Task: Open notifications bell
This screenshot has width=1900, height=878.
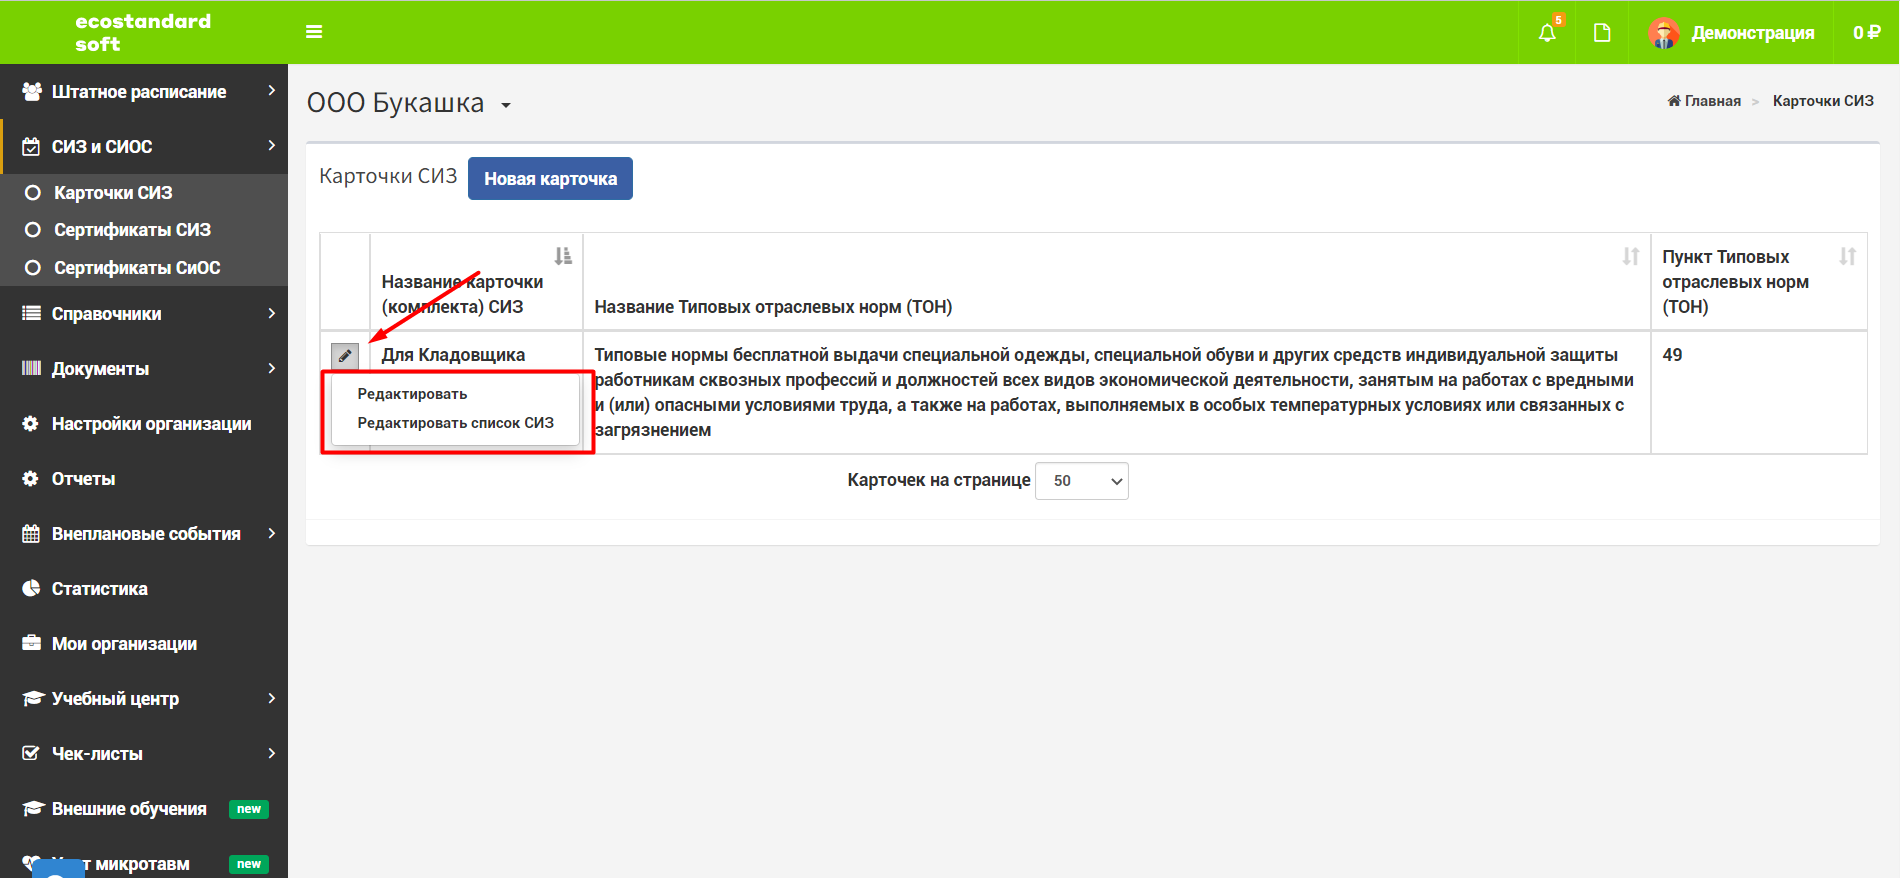Action: coord(1547,33)
